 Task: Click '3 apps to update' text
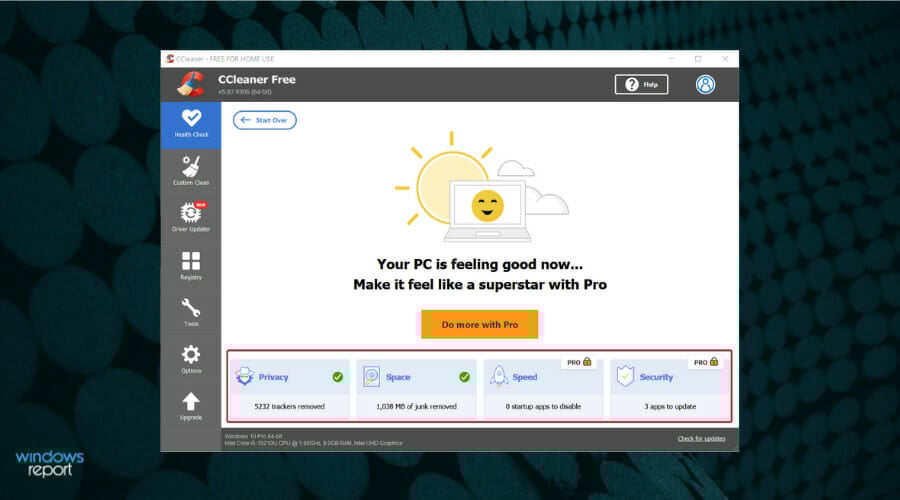[x=670, y=406]
